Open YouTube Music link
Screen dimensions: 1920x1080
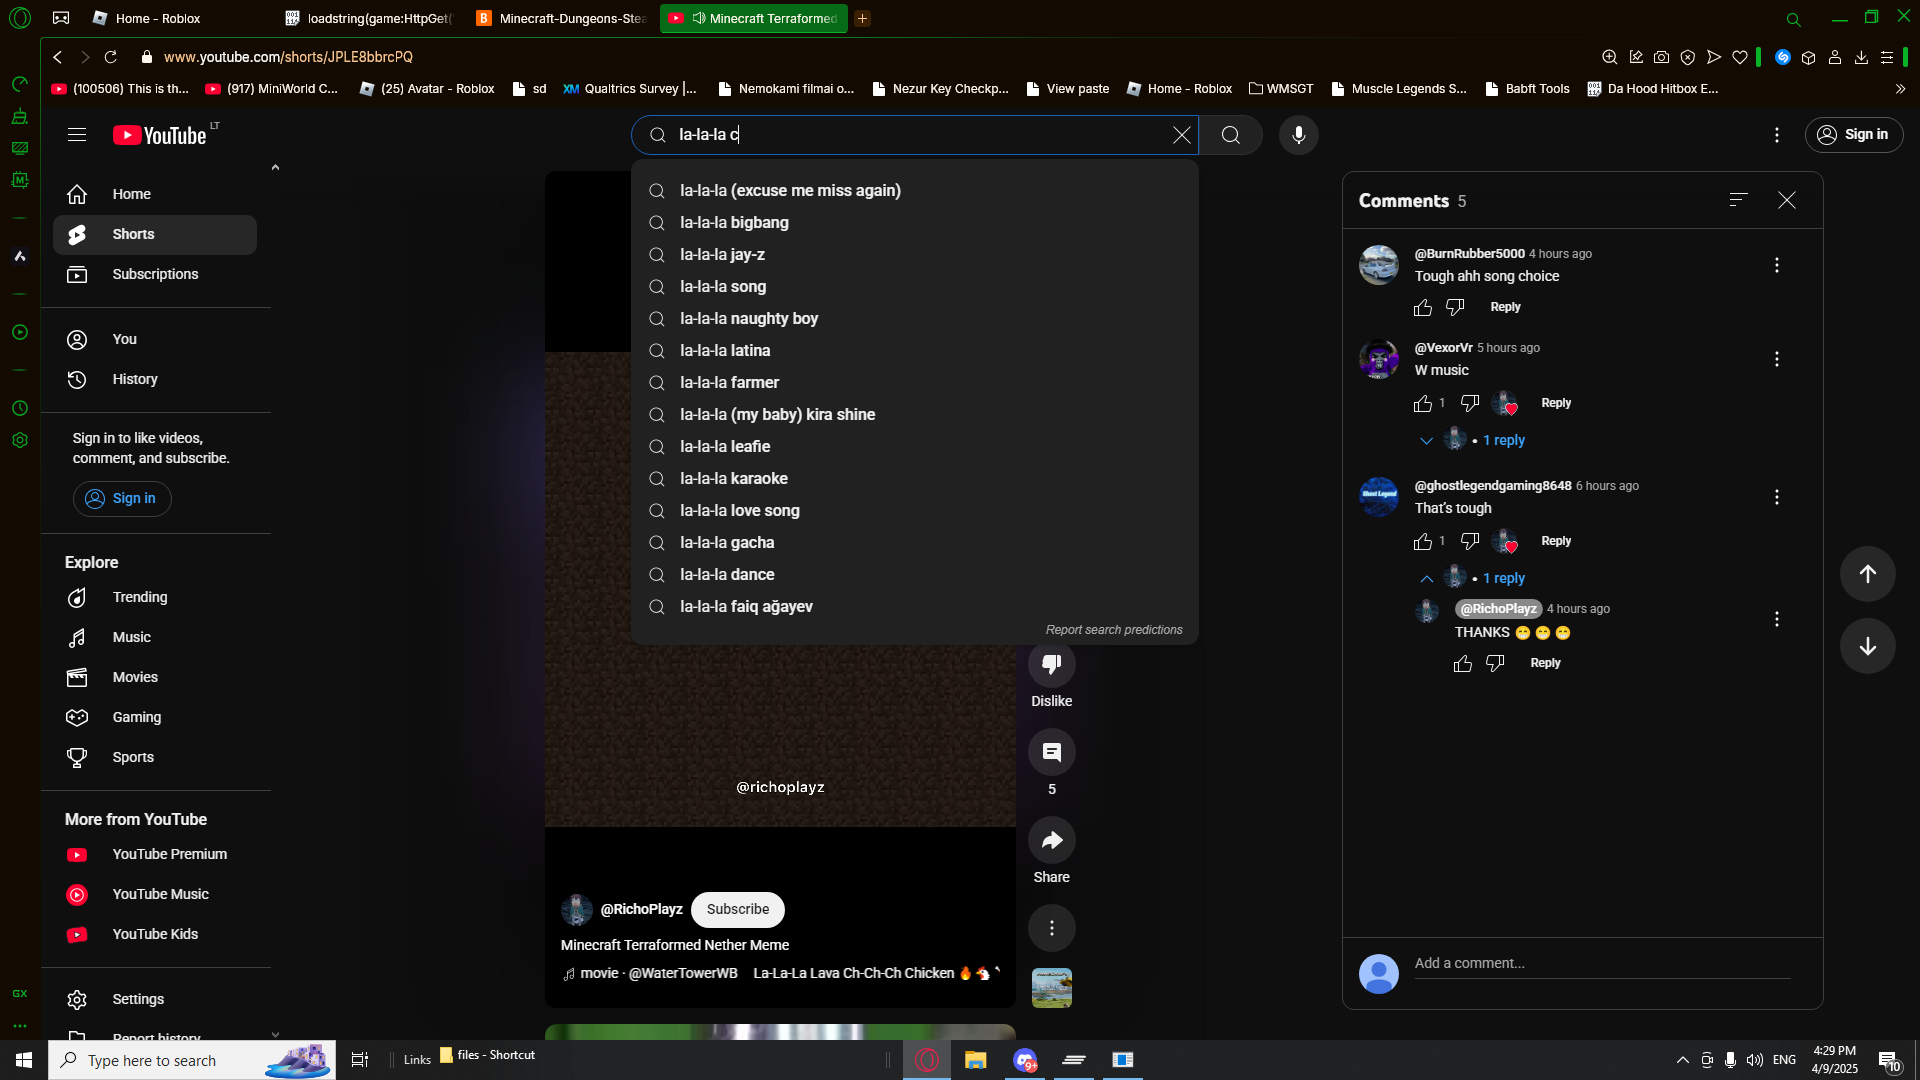tap(155, 894)
